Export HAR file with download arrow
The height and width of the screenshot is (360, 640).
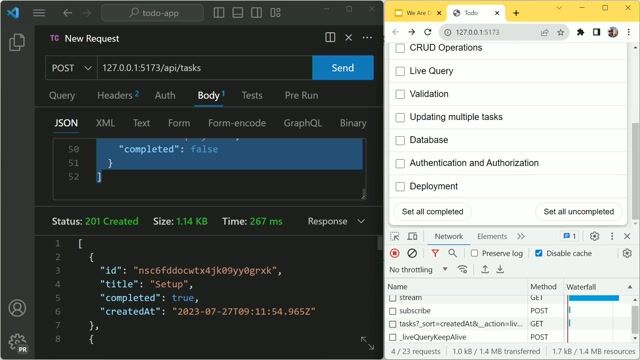click(500, 269)
